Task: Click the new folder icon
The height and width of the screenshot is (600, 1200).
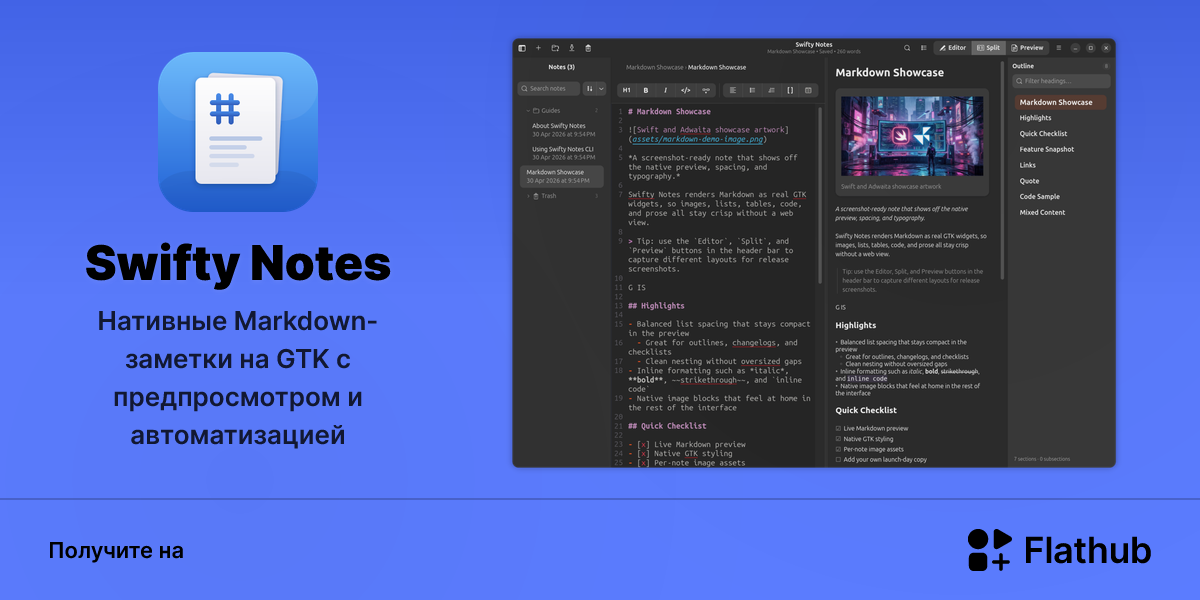Action: point(555,48)
